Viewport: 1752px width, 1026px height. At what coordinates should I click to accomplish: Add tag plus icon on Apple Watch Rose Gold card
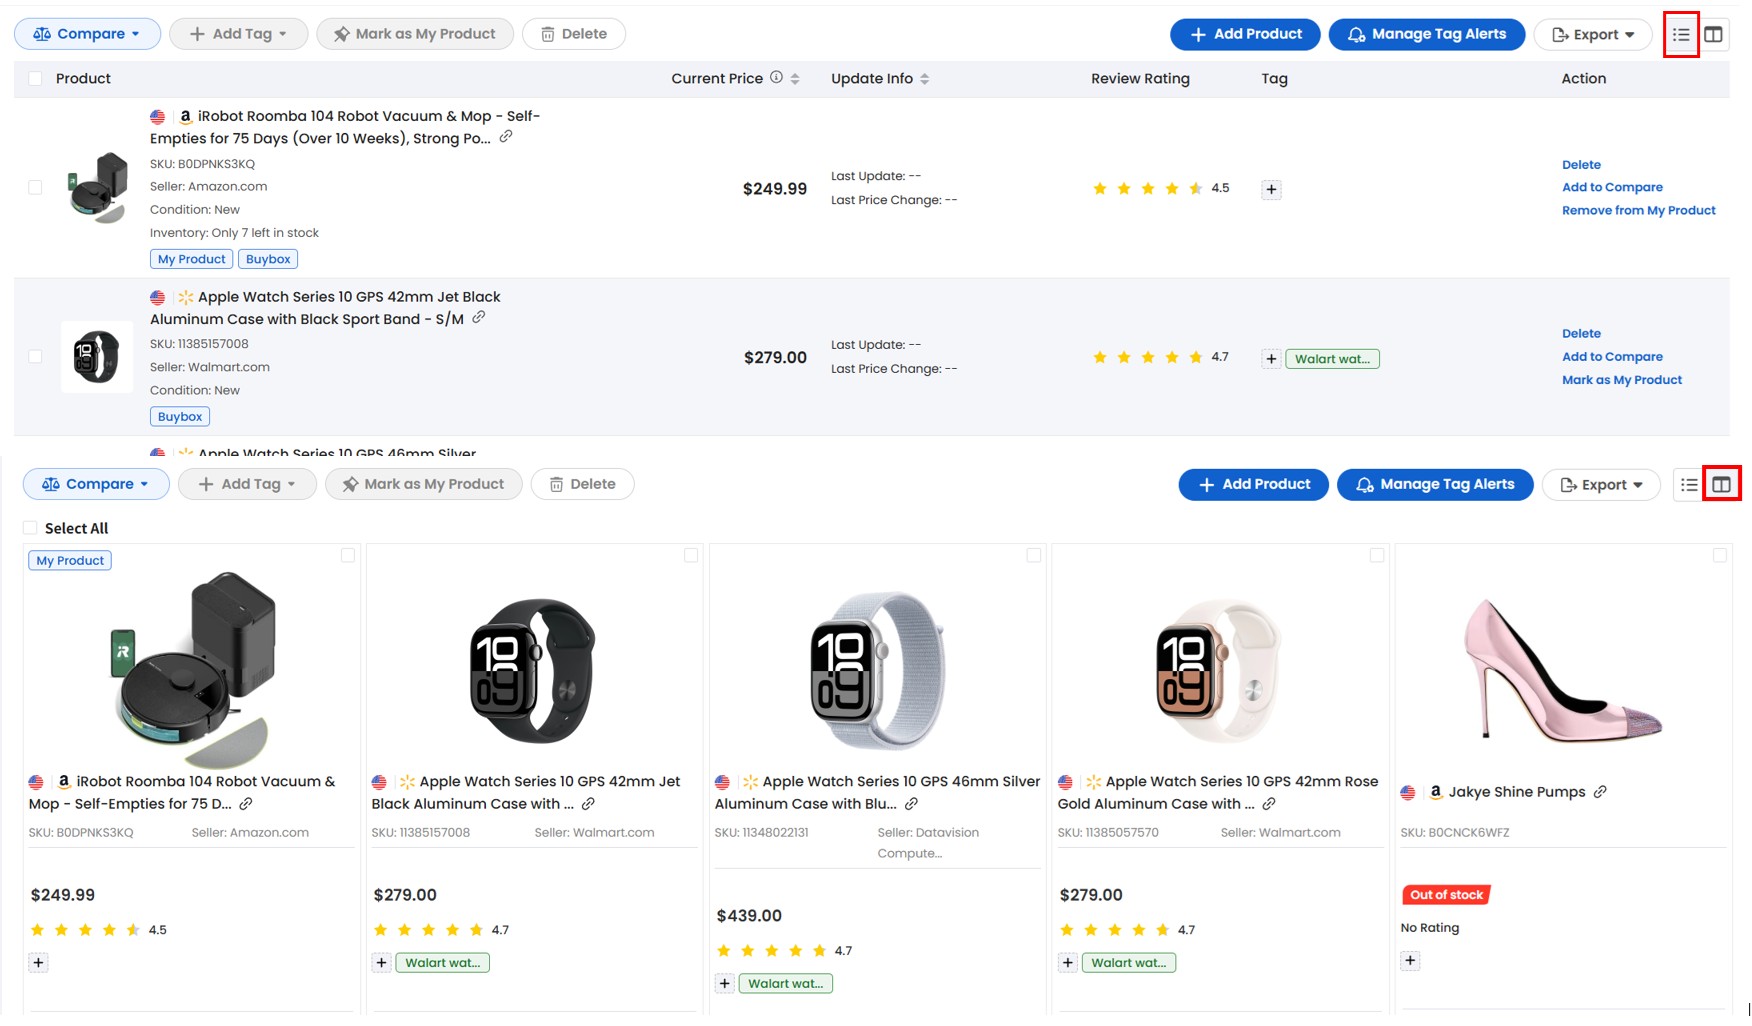1067,963
